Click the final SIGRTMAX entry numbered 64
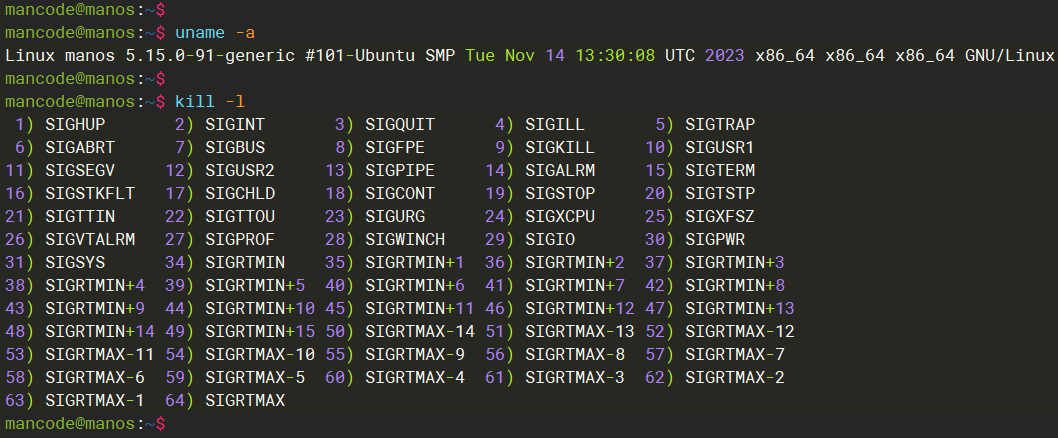 pyautogui.click(x=245, y=400)
